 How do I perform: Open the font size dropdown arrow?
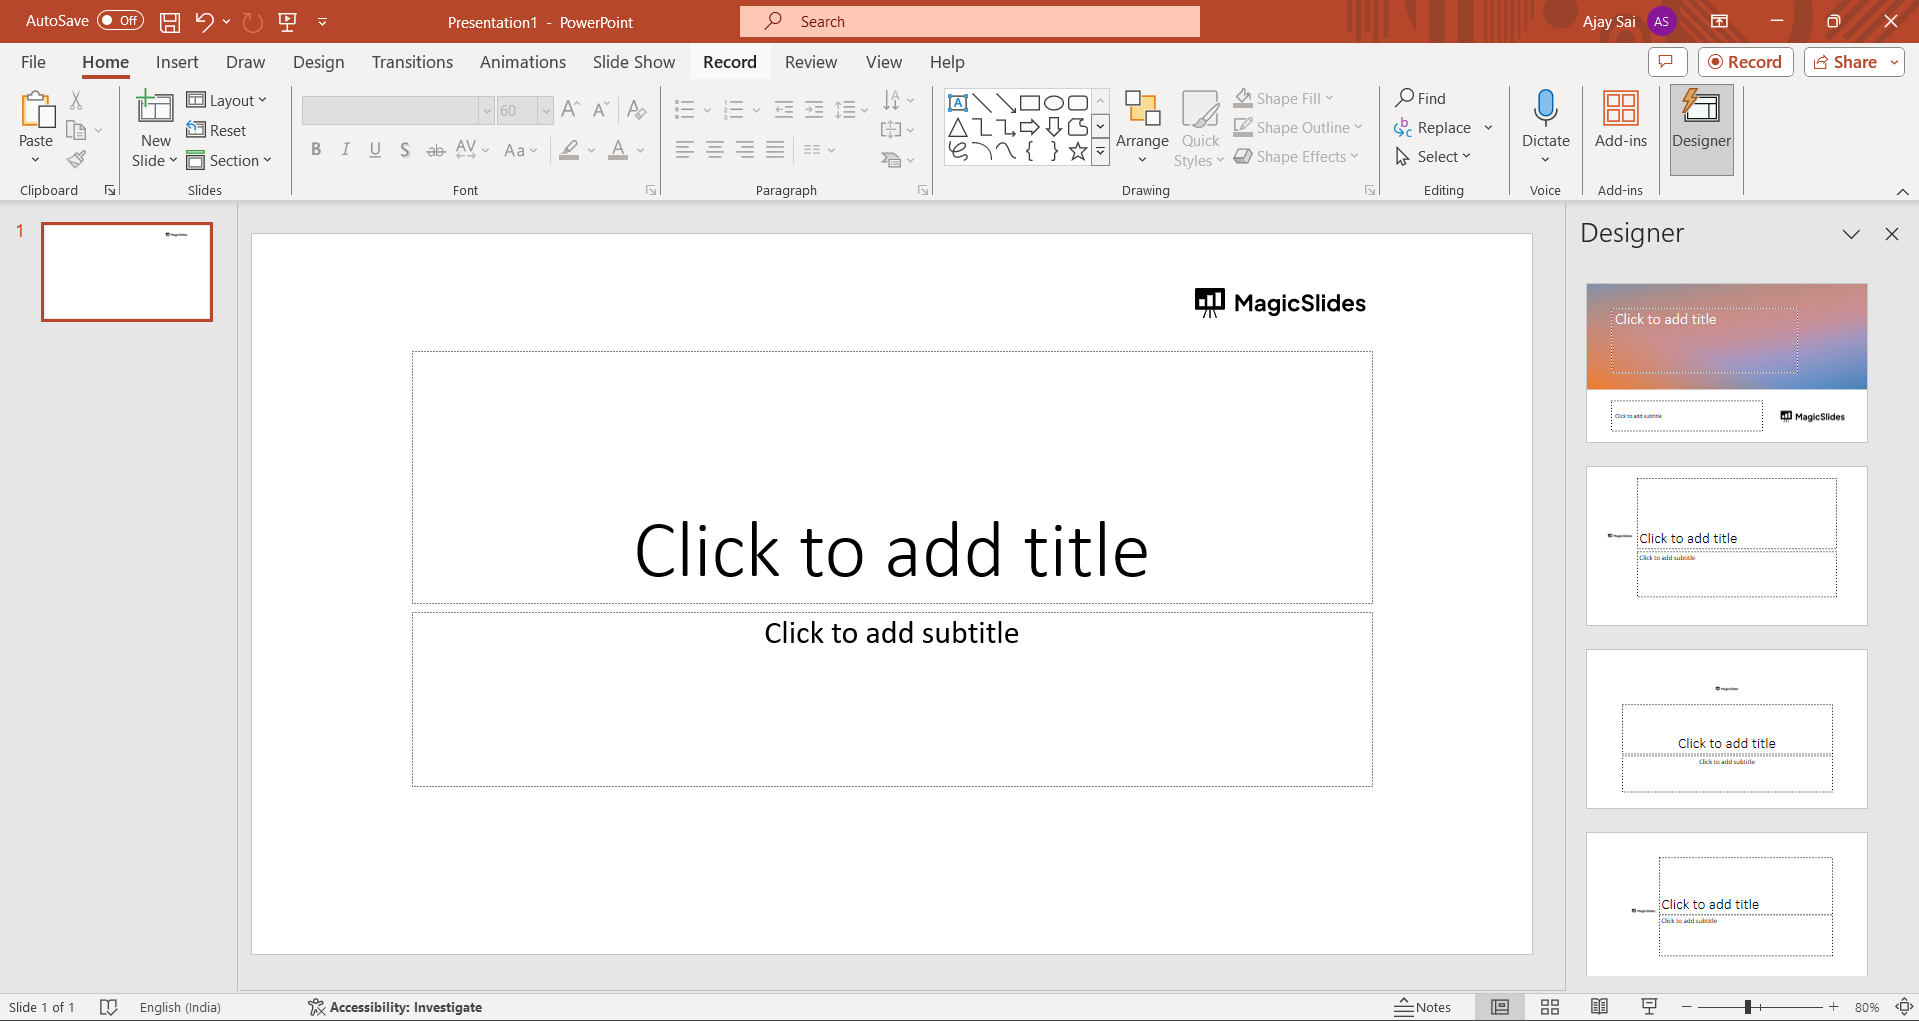point(545,110)
